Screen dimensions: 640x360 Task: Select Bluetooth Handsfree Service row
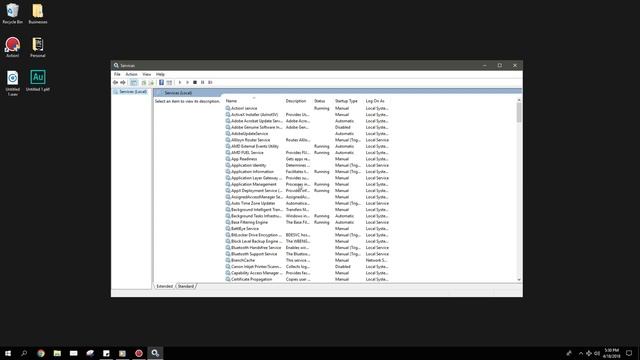coord(307,247)
